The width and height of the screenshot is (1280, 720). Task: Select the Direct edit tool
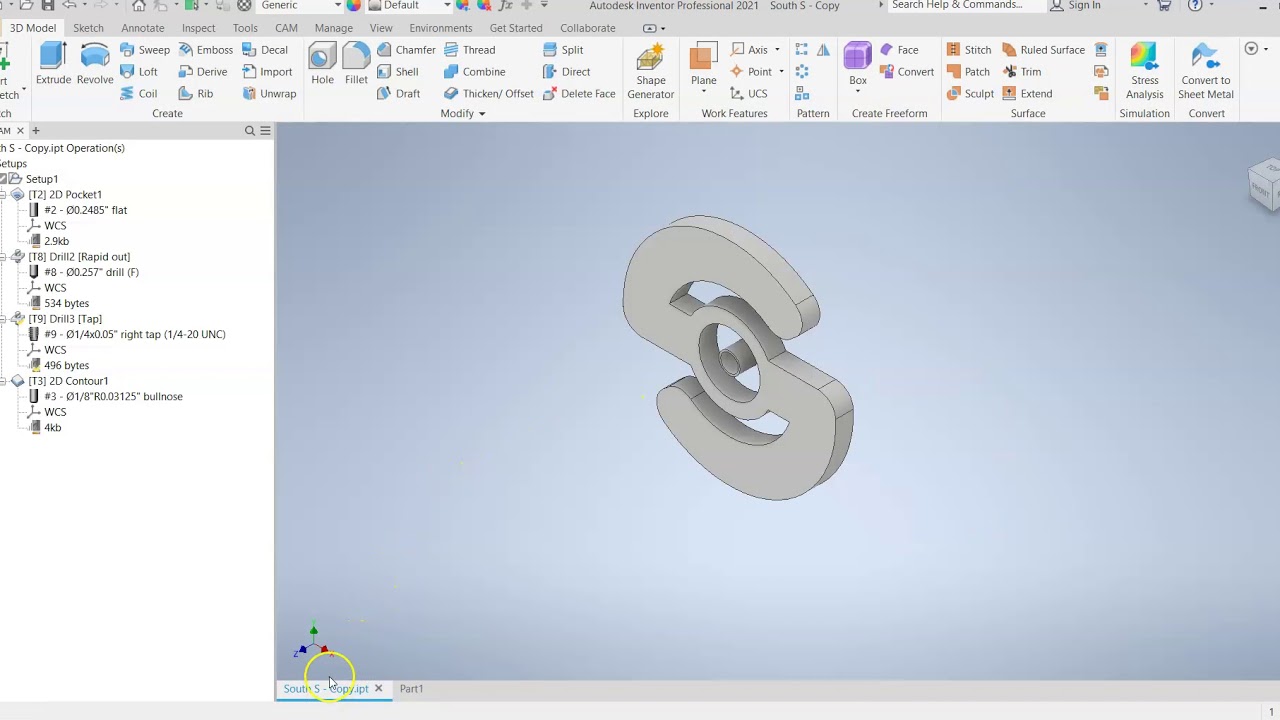pyautogui.click(x=566, y=72)
